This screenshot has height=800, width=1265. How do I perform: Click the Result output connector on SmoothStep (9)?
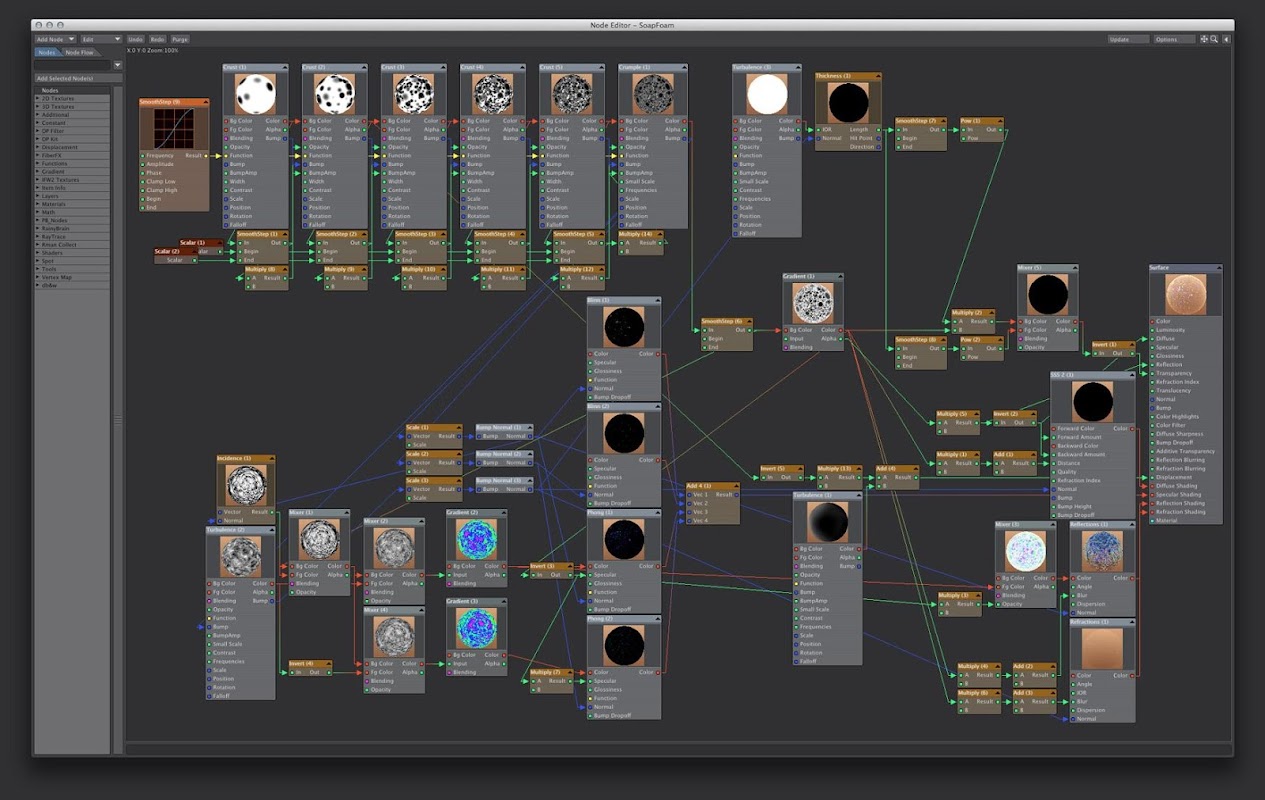pyautogui.click(x=206, y=156)
